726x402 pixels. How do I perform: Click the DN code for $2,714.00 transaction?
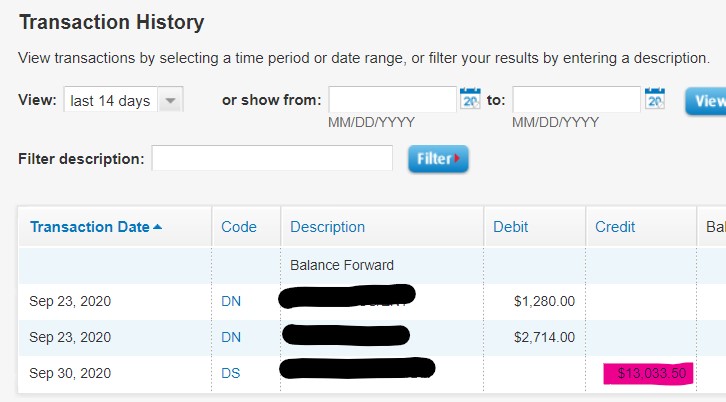(231, 337)
